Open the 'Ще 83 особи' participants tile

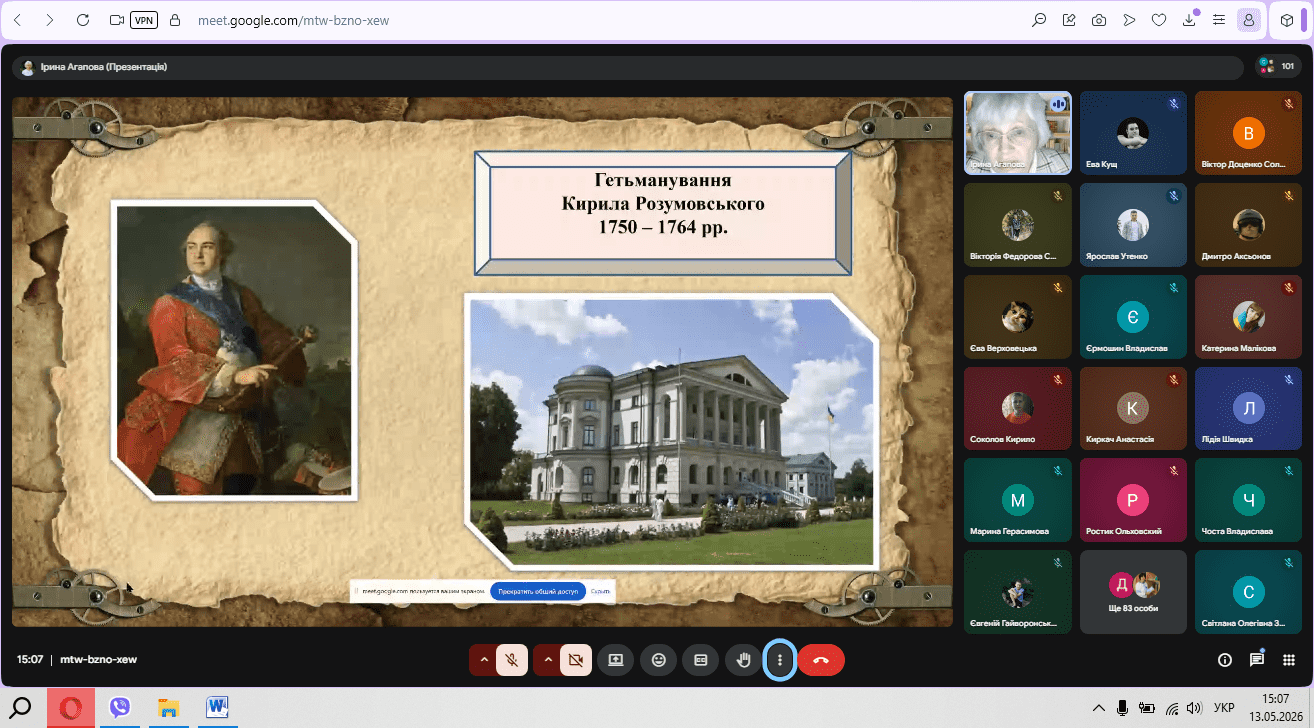point(1133,592)
